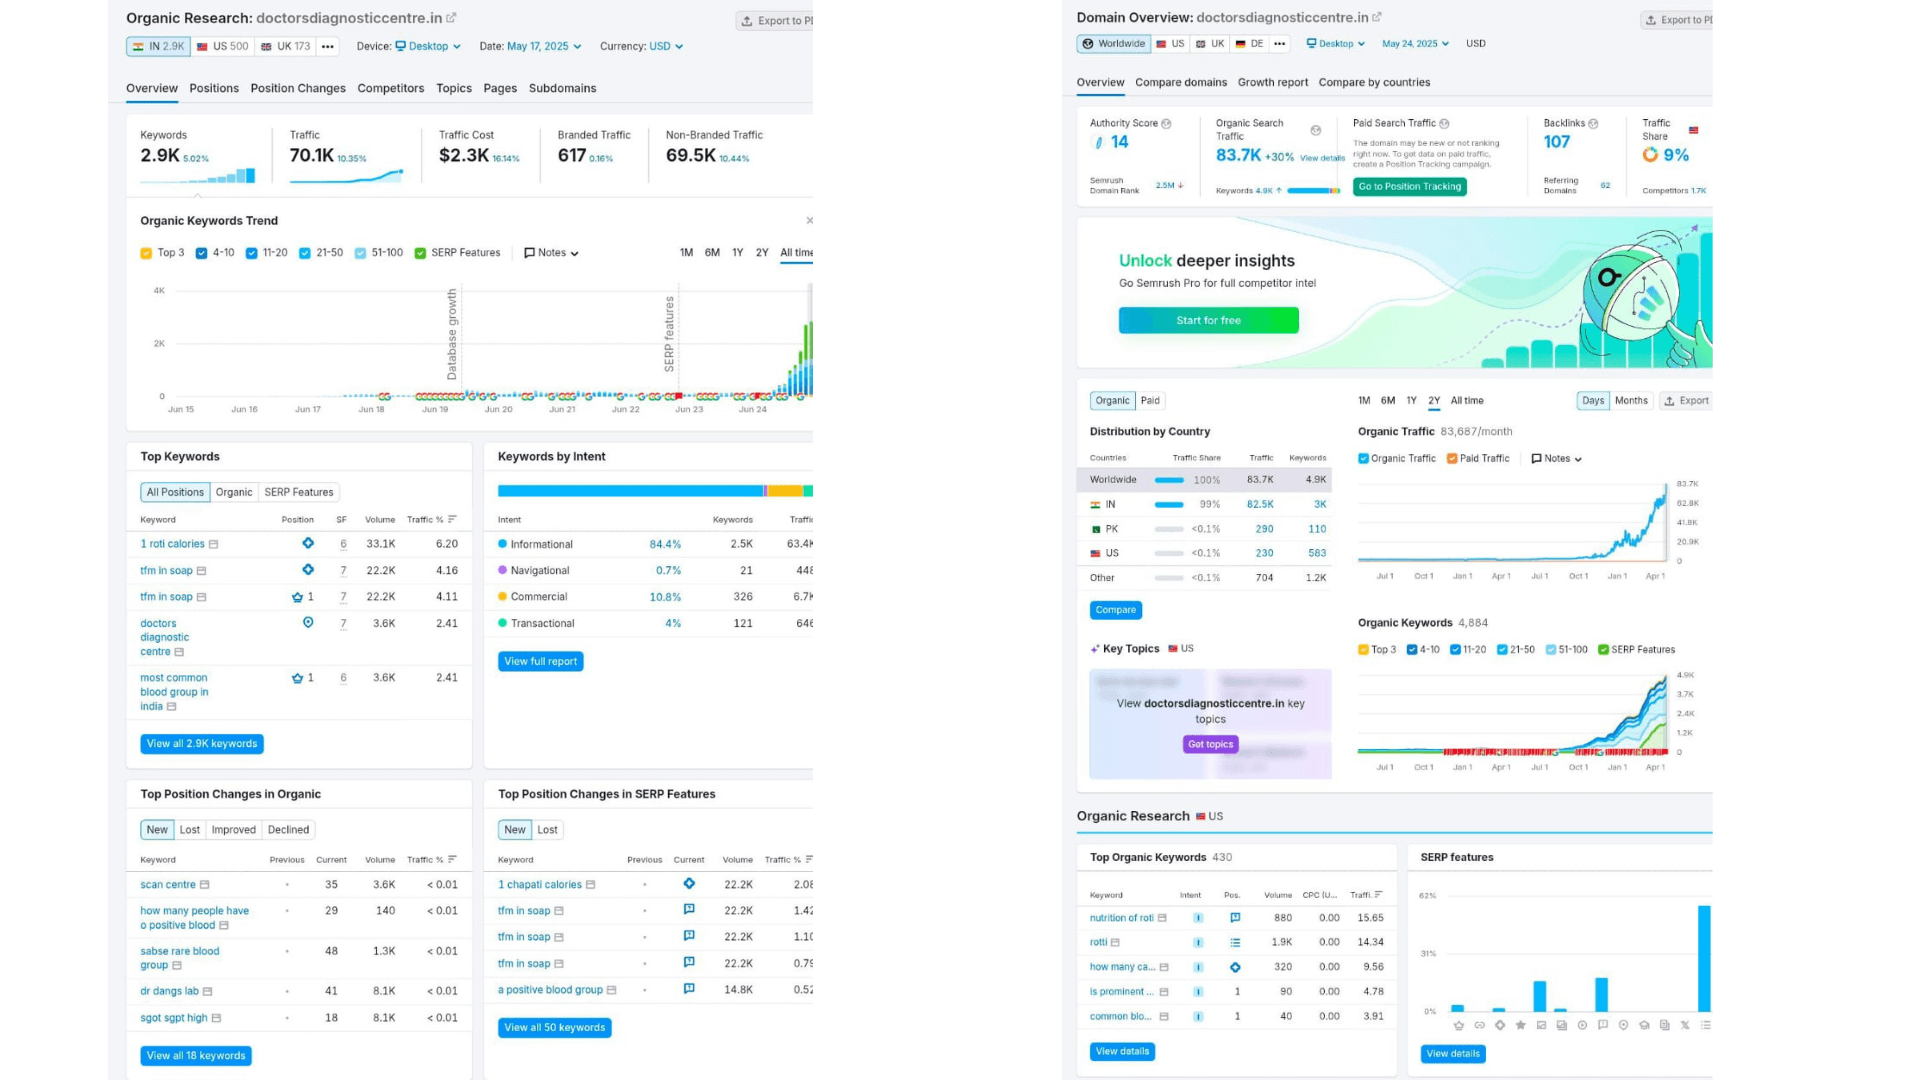Click the more countries ellipsis in Organic Research
This screenshot has height=1080, width=1920.
point(327,46)
